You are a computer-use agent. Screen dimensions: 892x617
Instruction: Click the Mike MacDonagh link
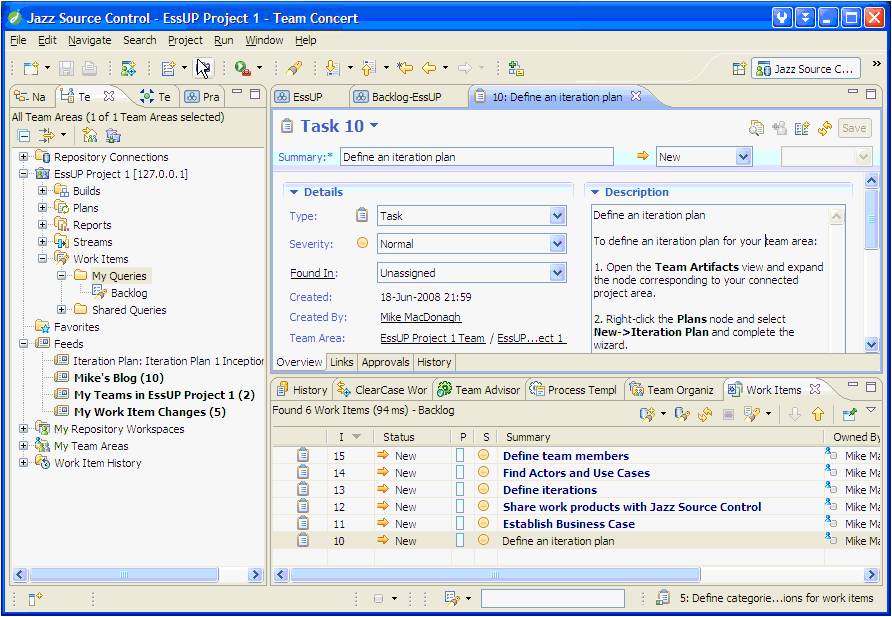coord(420,317)
